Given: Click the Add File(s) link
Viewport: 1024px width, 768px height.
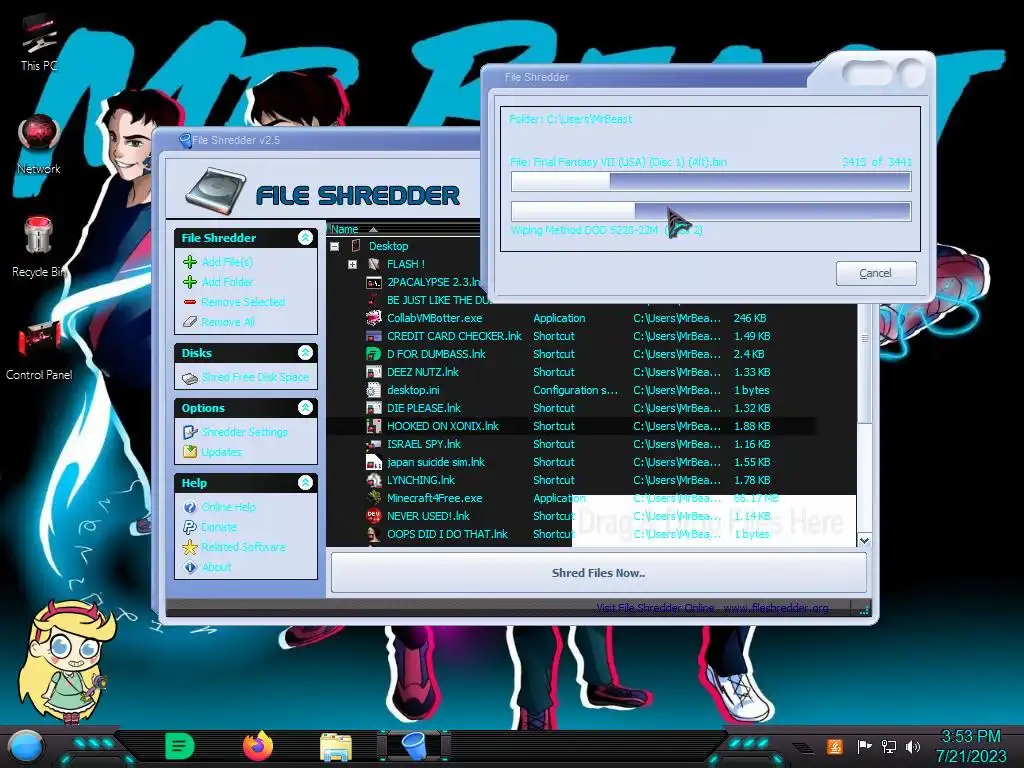Looking at the screenshot, I should click(x=227, y=262).
